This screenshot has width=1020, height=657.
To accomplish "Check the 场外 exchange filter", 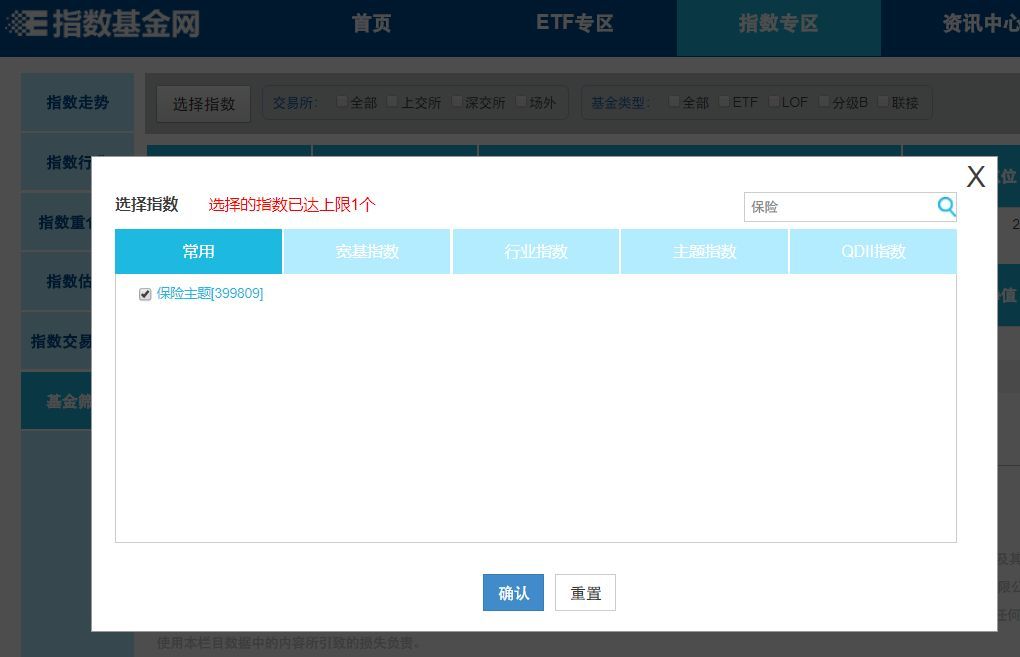I will pos(521,101).
